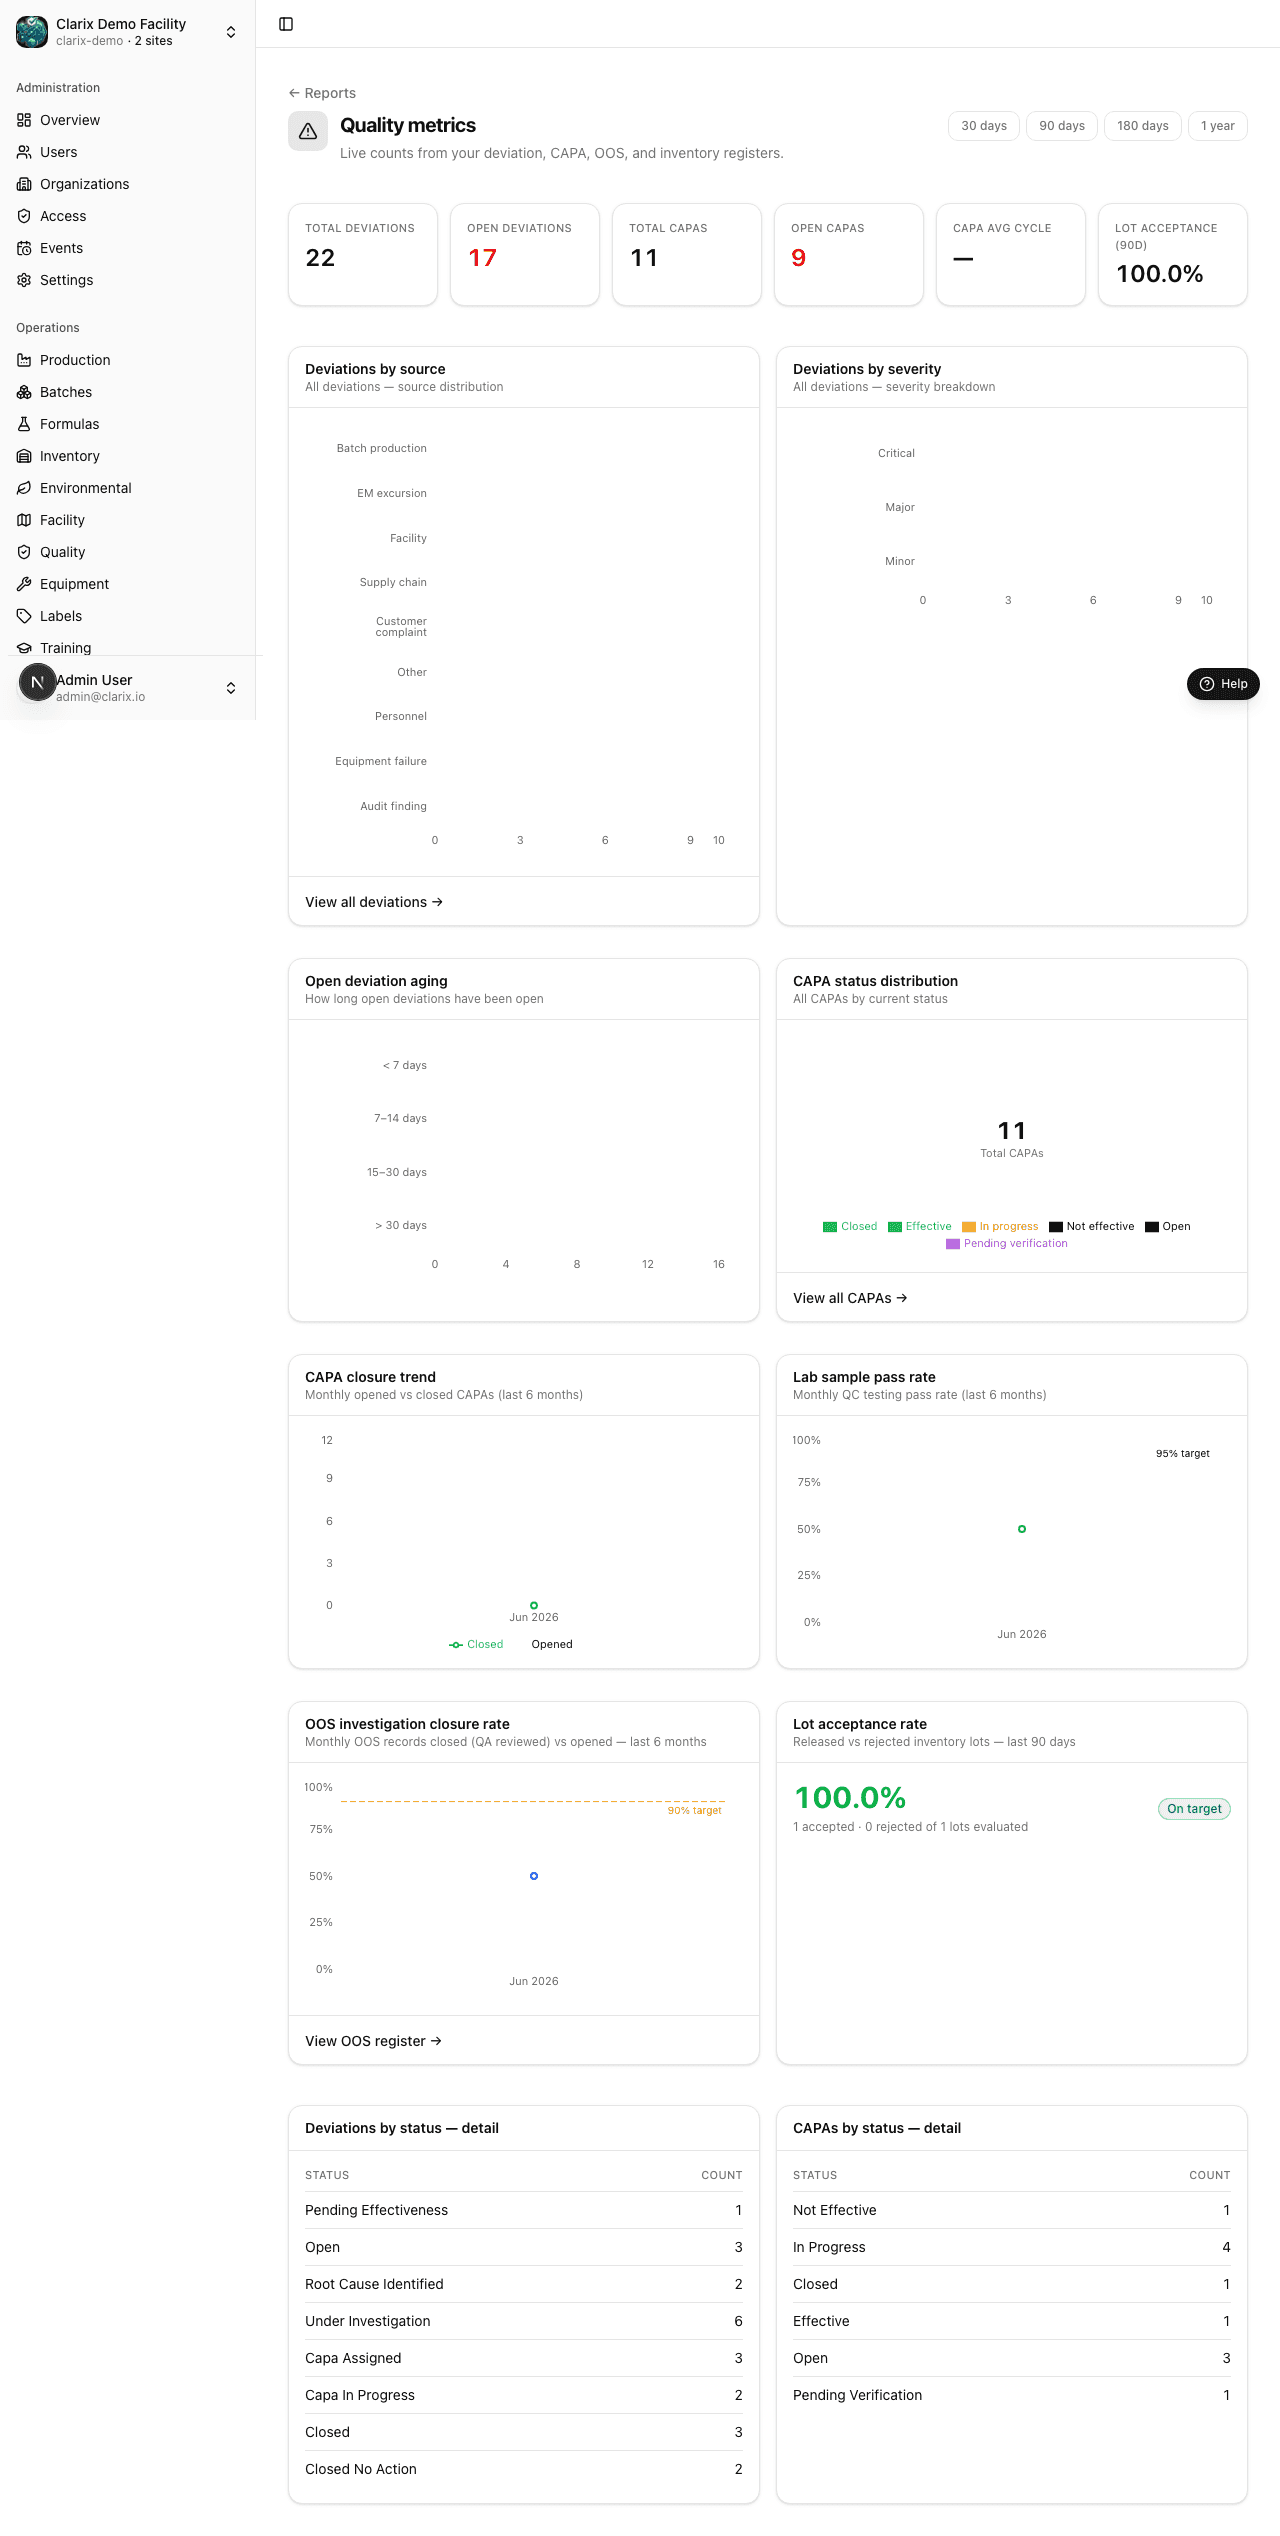This screenshot has height=2536, width=1280.
Task: Navigate to Inventory
Action: (128, 456)
